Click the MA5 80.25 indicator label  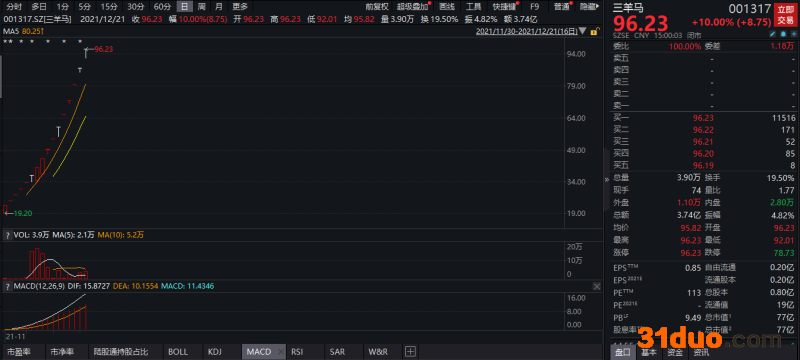[x=23, y=31]
